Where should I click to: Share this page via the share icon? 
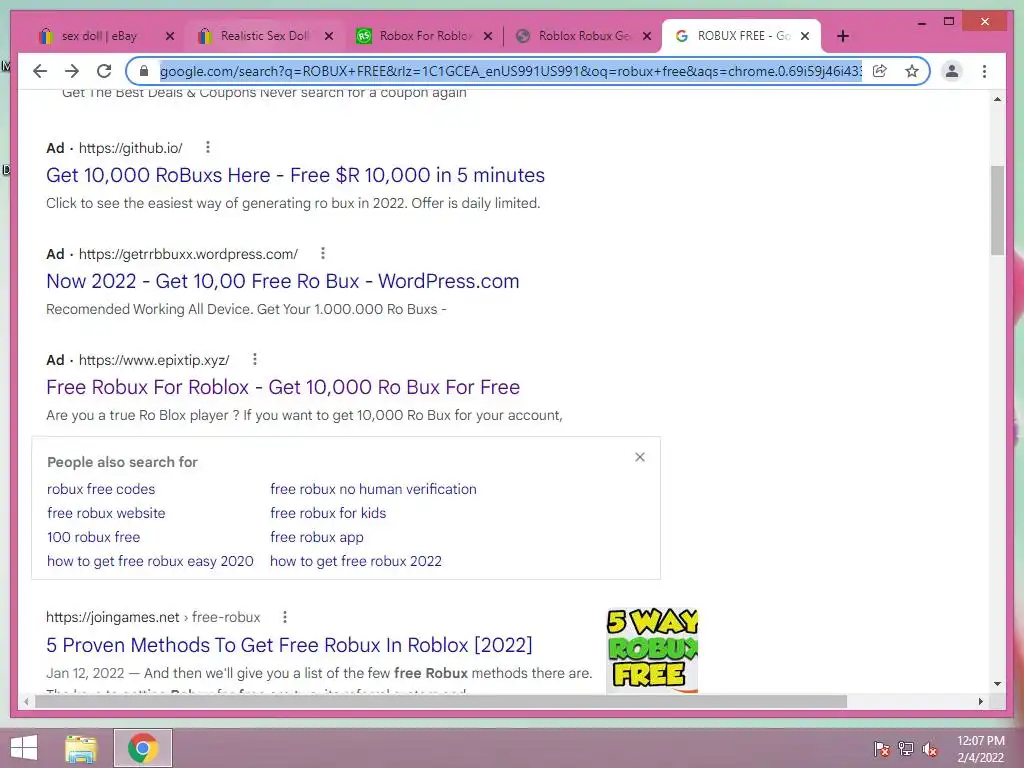(880, 71)
